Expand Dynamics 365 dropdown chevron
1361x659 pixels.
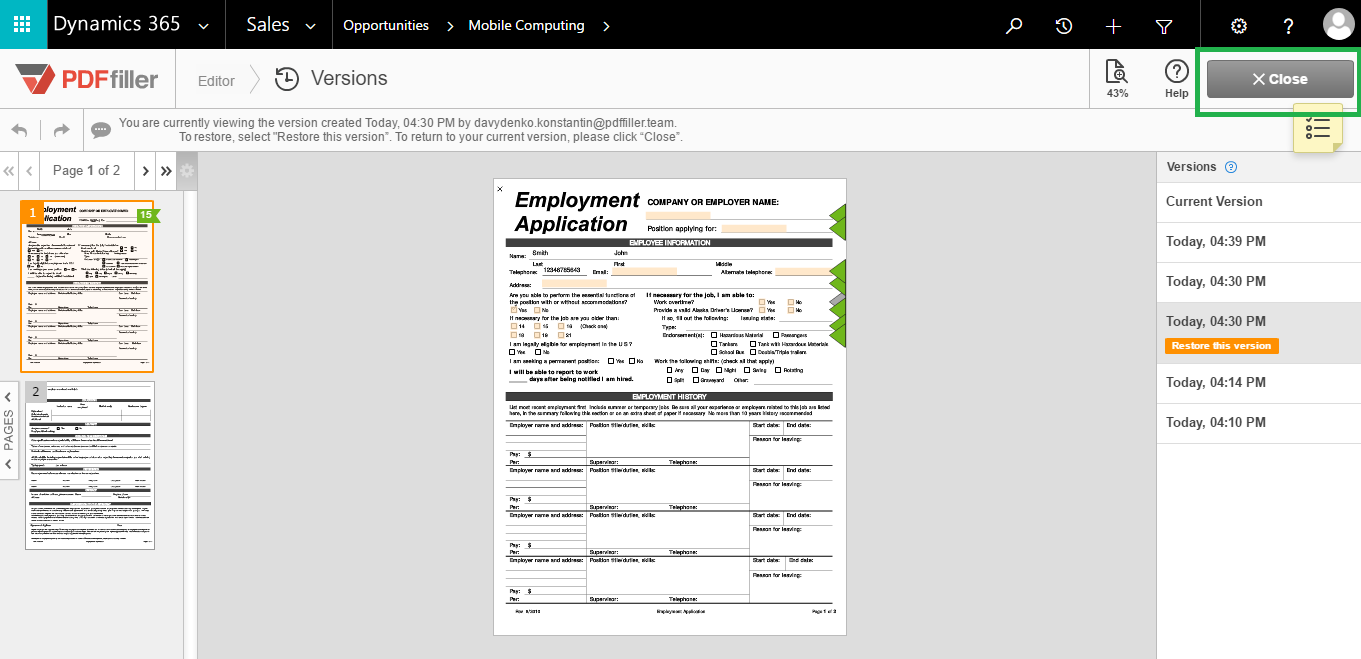(x=205, y=27)
